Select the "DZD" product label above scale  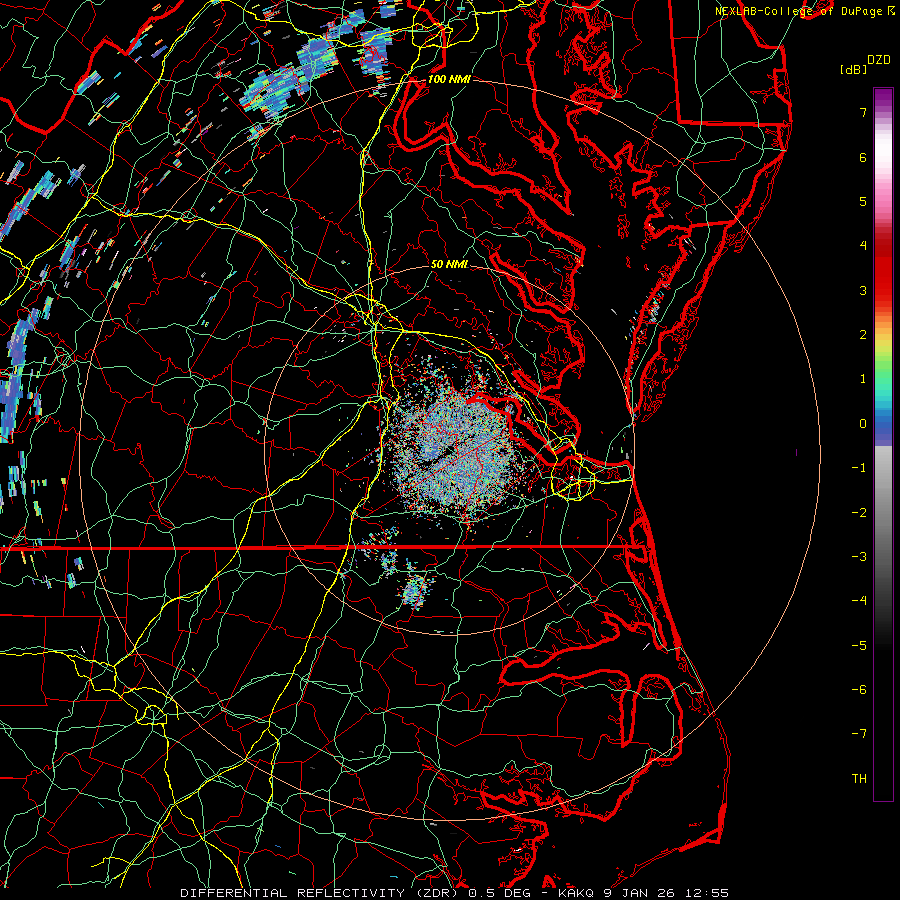pos(879,60)
